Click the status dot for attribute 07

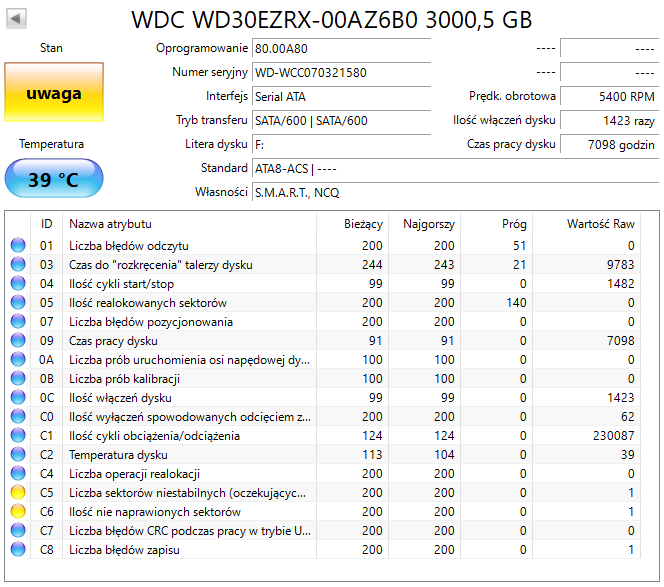coord(18,321)
